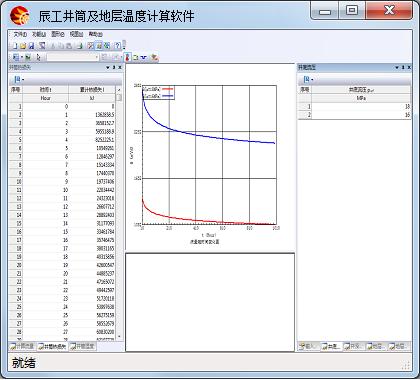Click the blue wave curve icon
Viewport: 420px width, 380px height.
144,57
